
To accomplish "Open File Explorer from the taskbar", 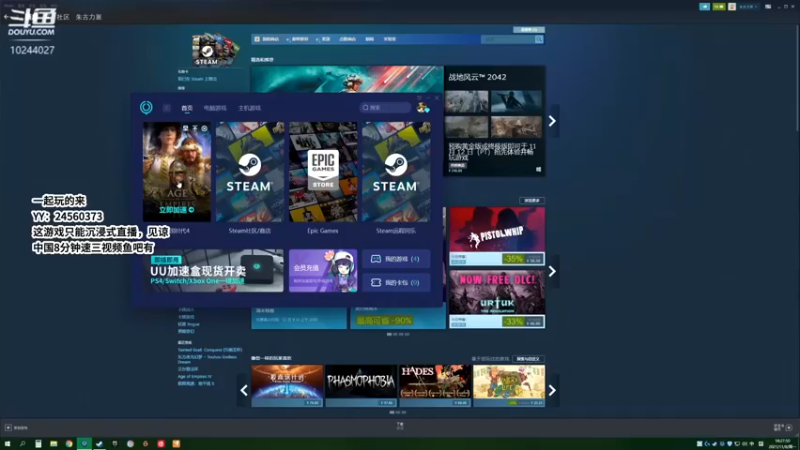I will (54, 444).
